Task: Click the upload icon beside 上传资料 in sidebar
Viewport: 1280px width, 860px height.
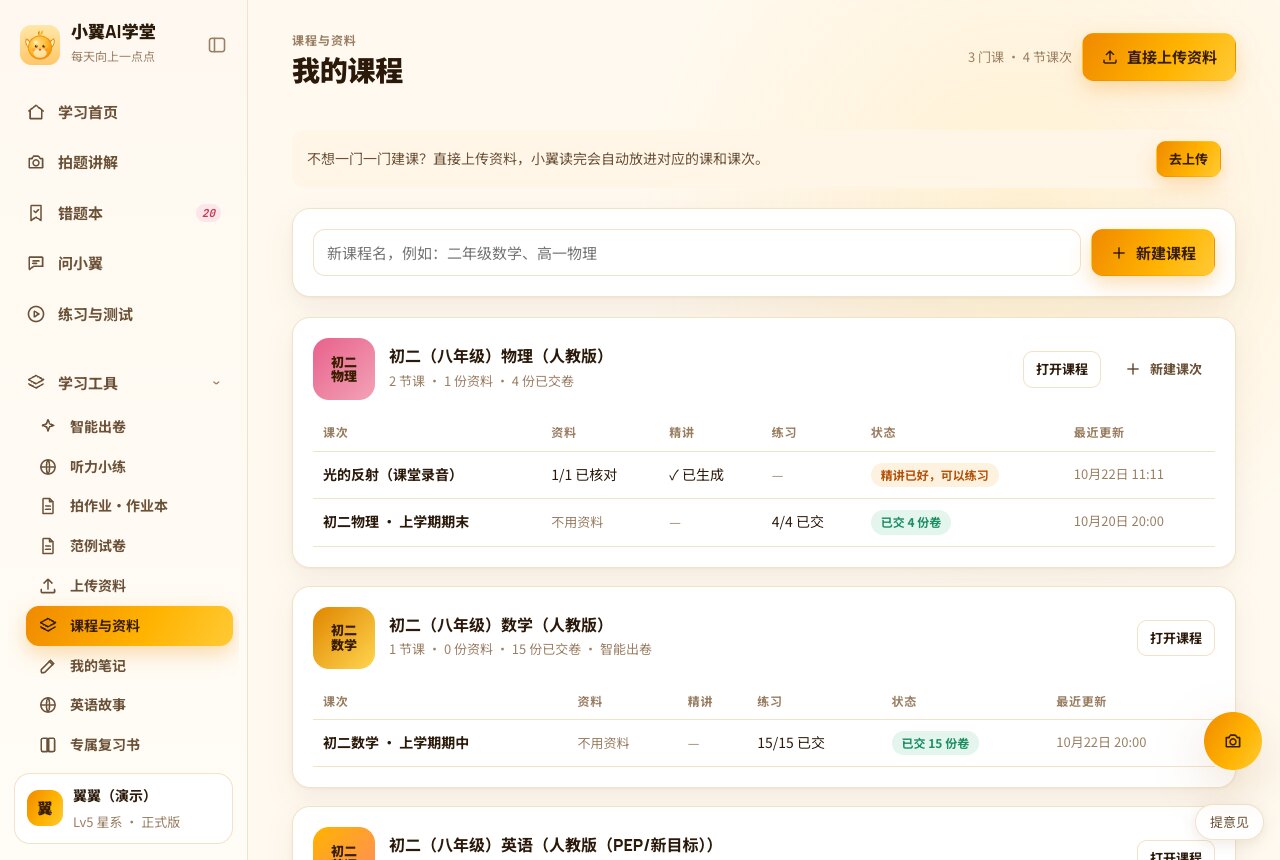Action: coord(48,586)
